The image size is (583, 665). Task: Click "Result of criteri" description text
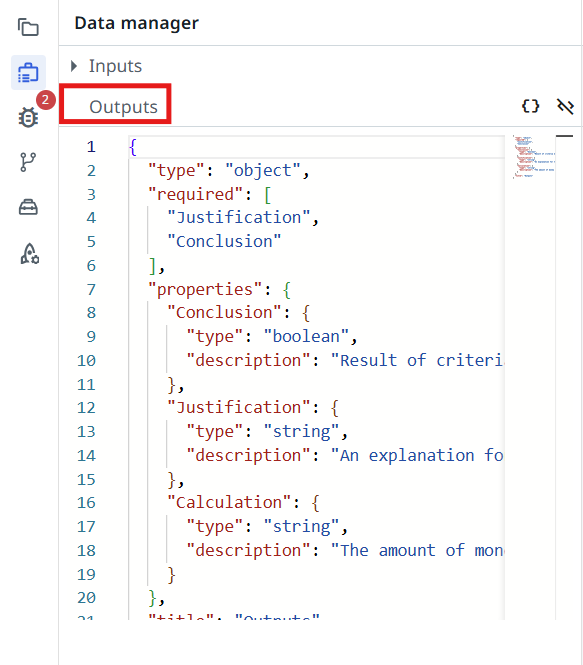(418, 360)
